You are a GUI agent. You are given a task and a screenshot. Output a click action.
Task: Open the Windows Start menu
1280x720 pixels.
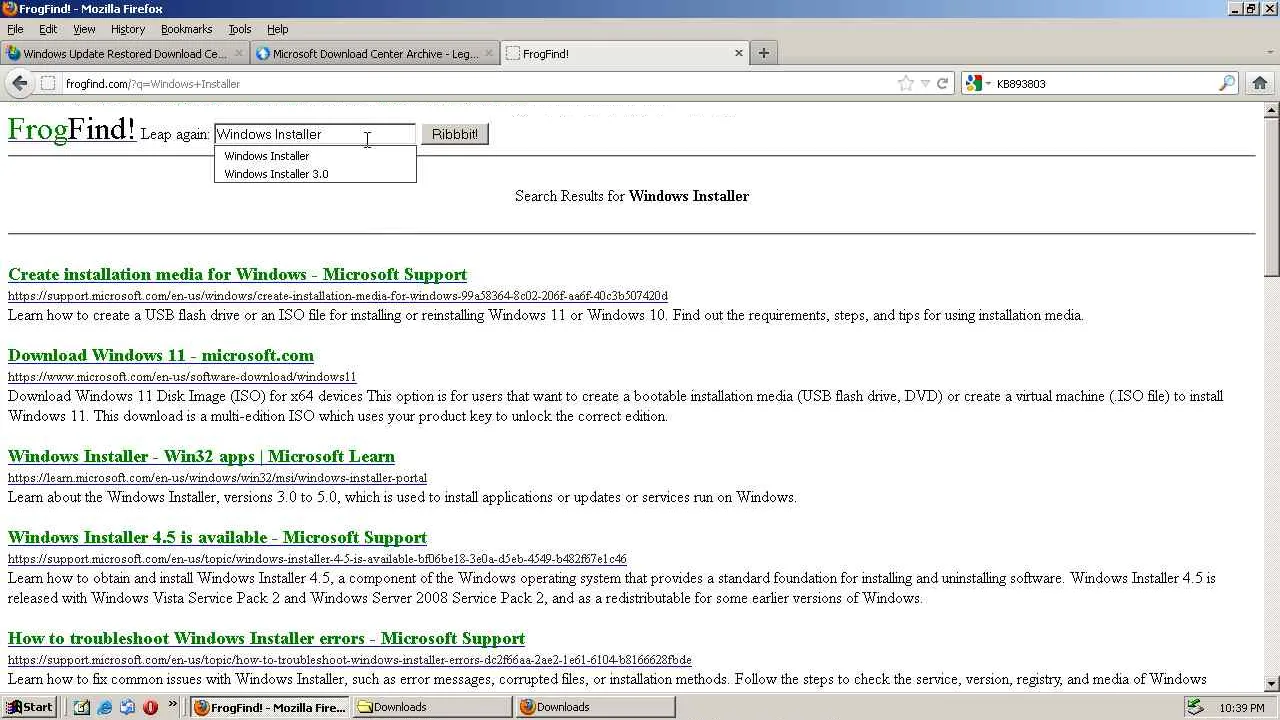tap(29, 707)
